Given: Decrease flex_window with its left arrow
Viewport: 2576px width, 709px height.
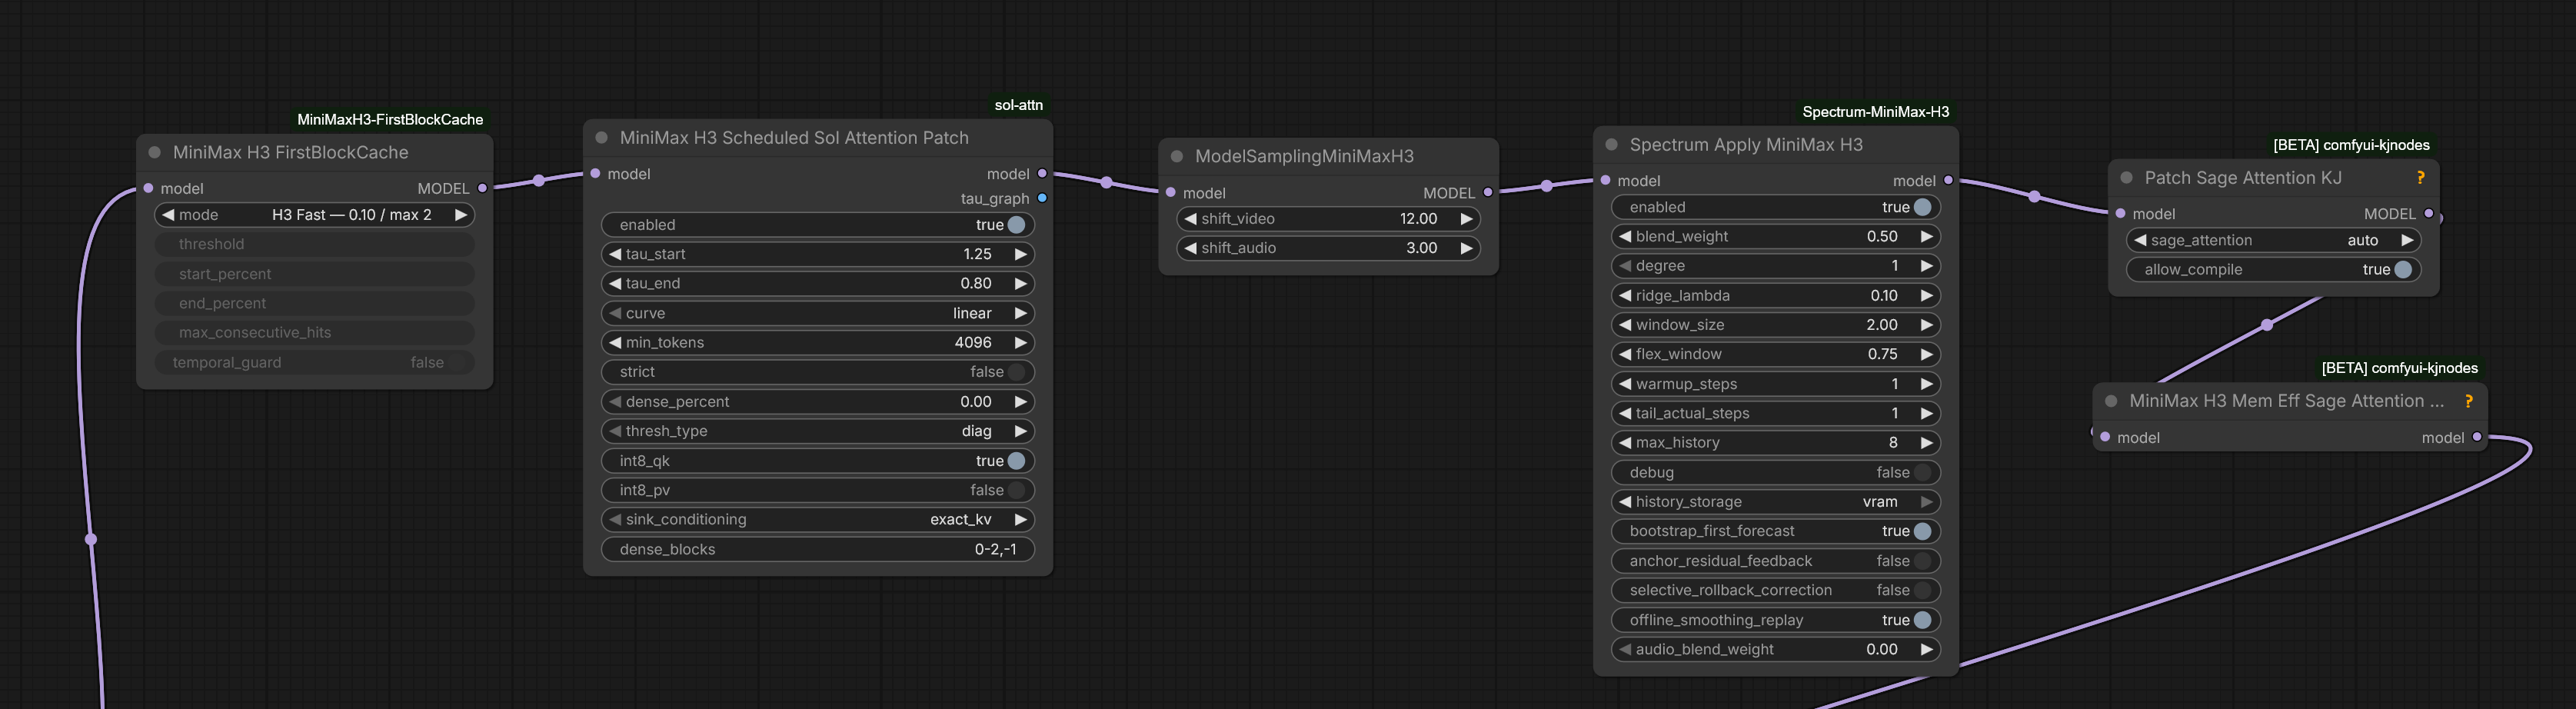Looking at the screenshot, I should [1625, 354].
